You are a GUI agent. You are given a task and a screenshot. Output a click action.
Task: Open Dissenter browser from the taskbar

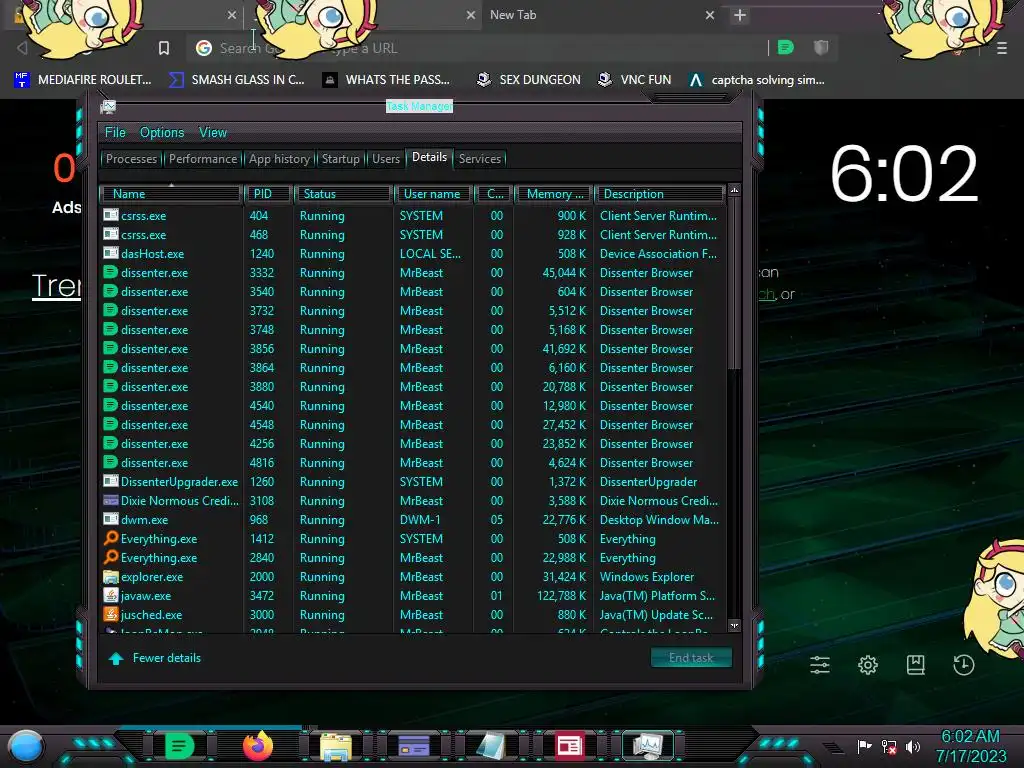coord(180,746)
